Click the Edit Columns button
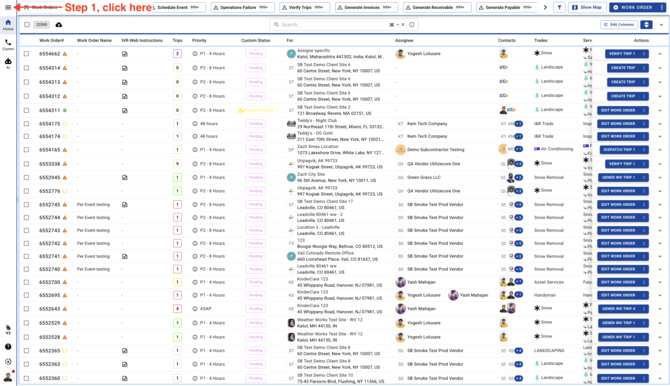Viewport: 670px width, 386px height. 619,25
